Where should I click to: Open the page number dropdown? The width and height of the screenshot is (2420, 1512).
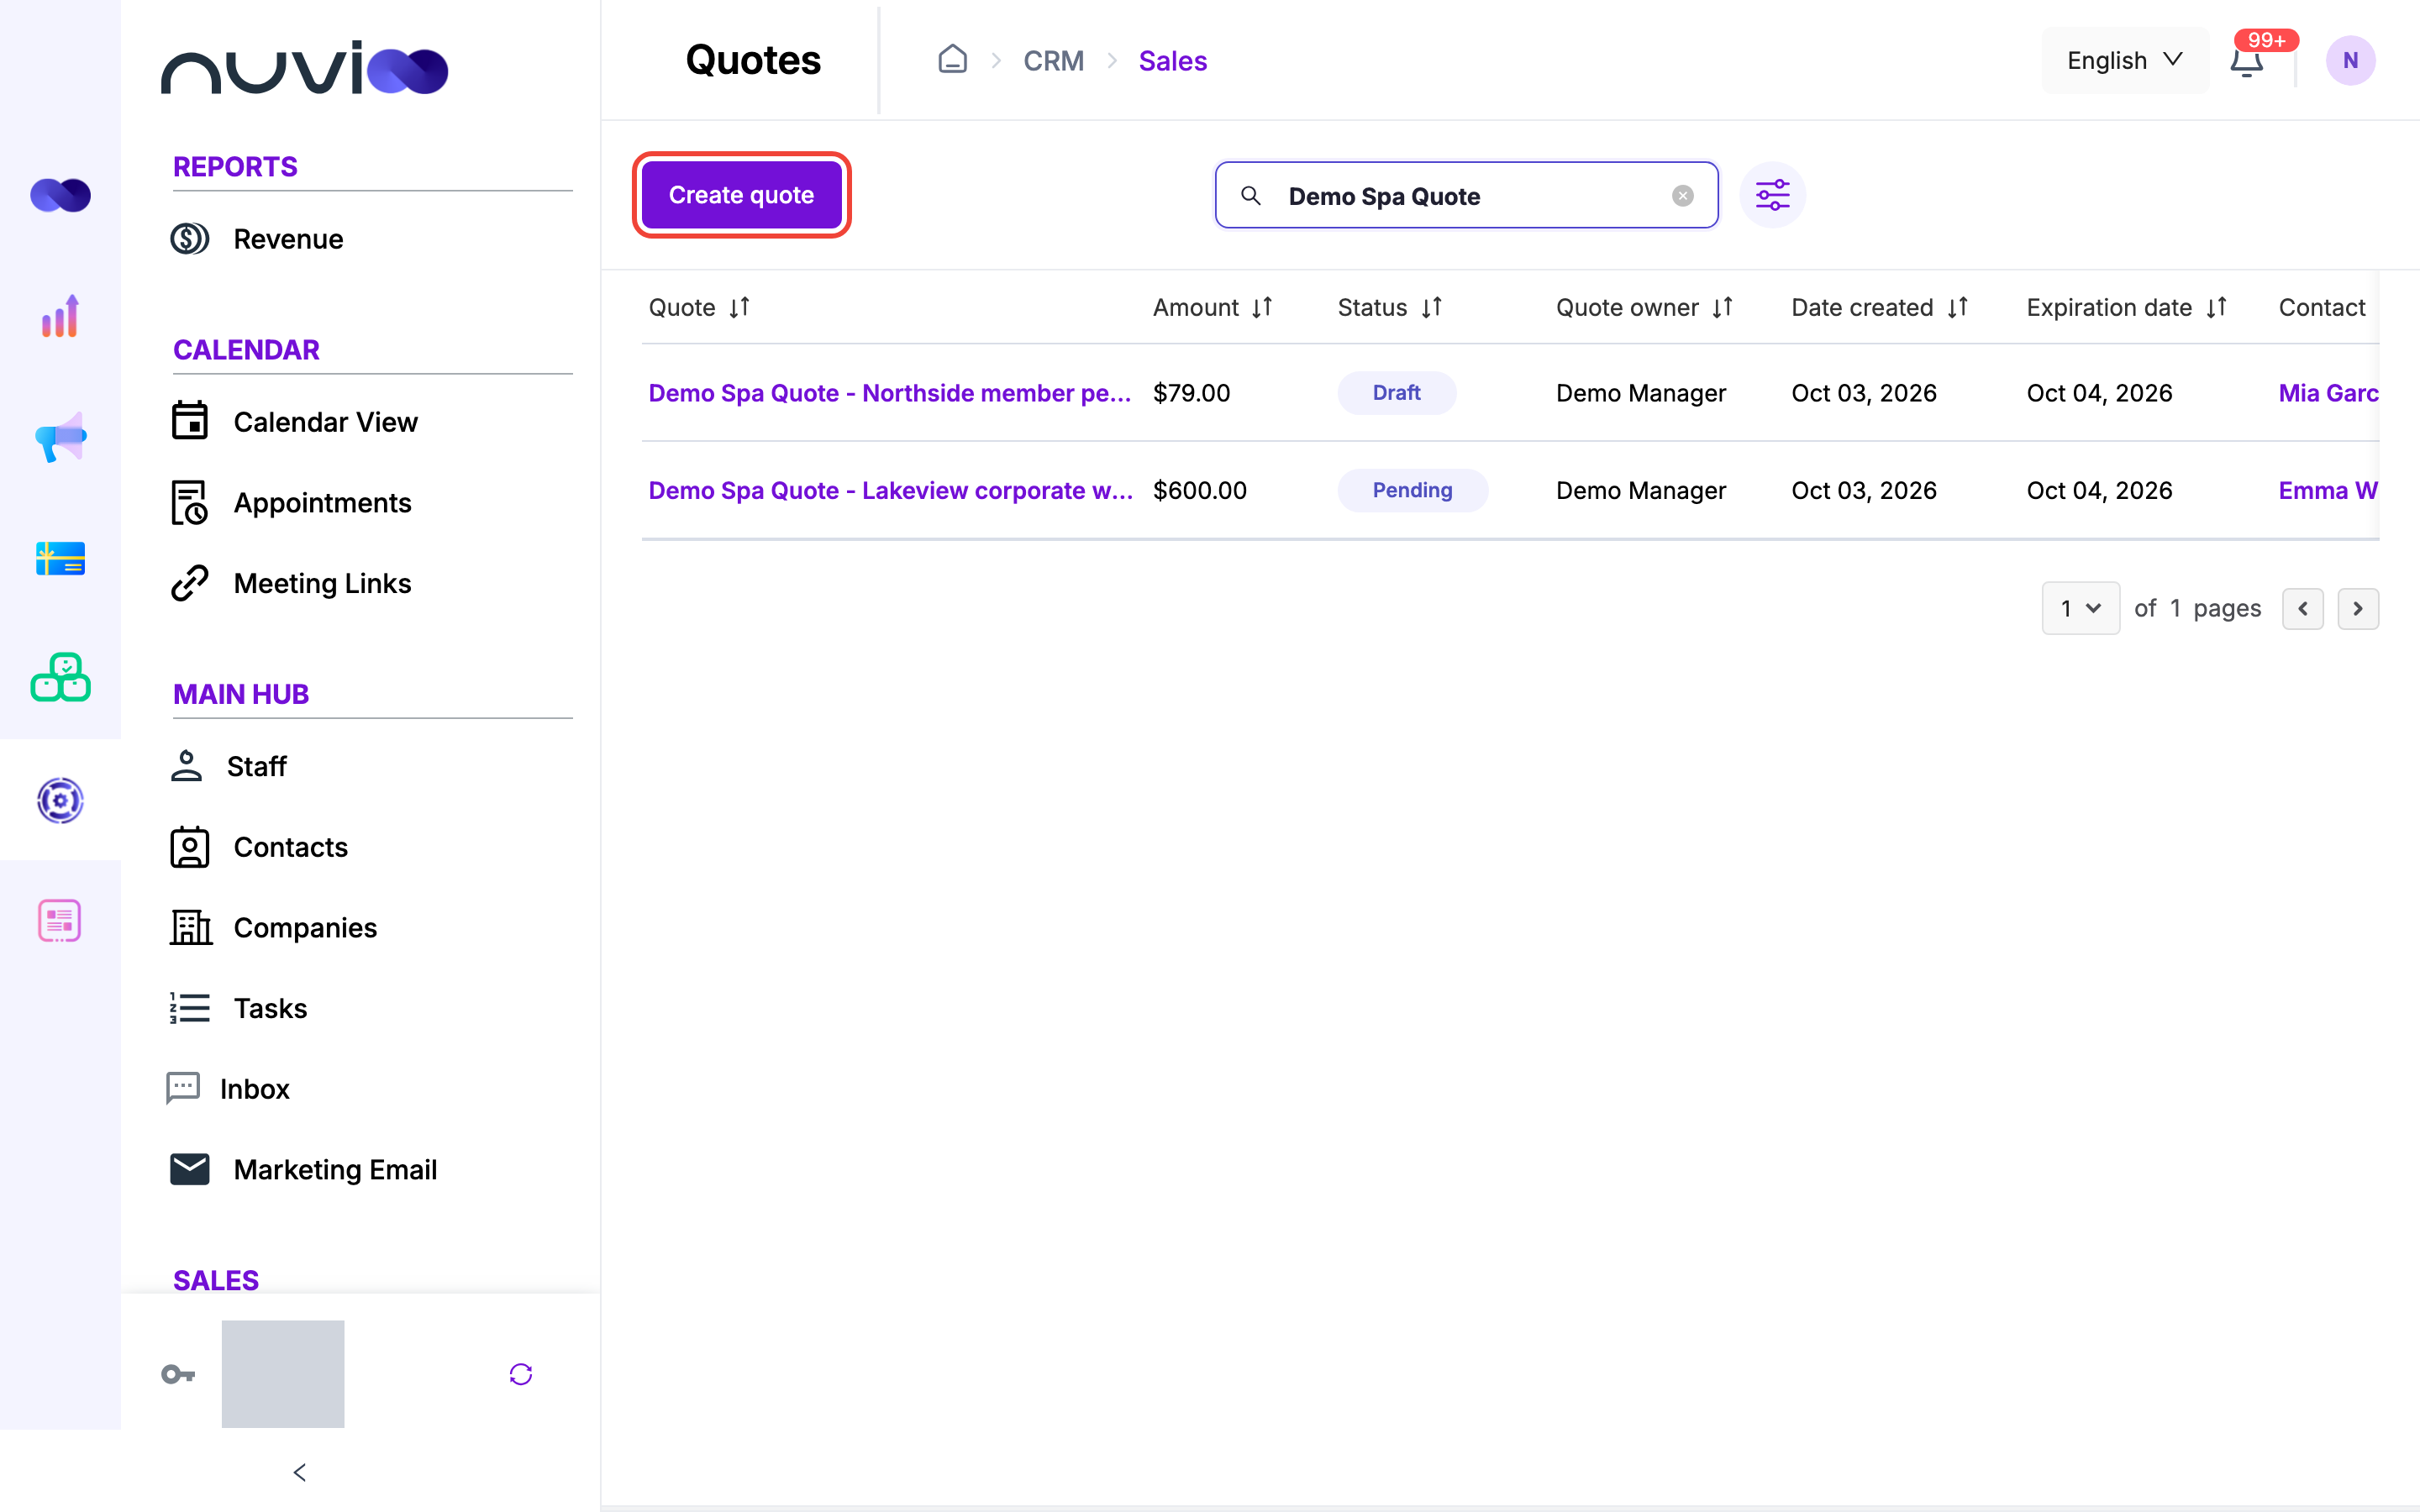[2080, 608]
